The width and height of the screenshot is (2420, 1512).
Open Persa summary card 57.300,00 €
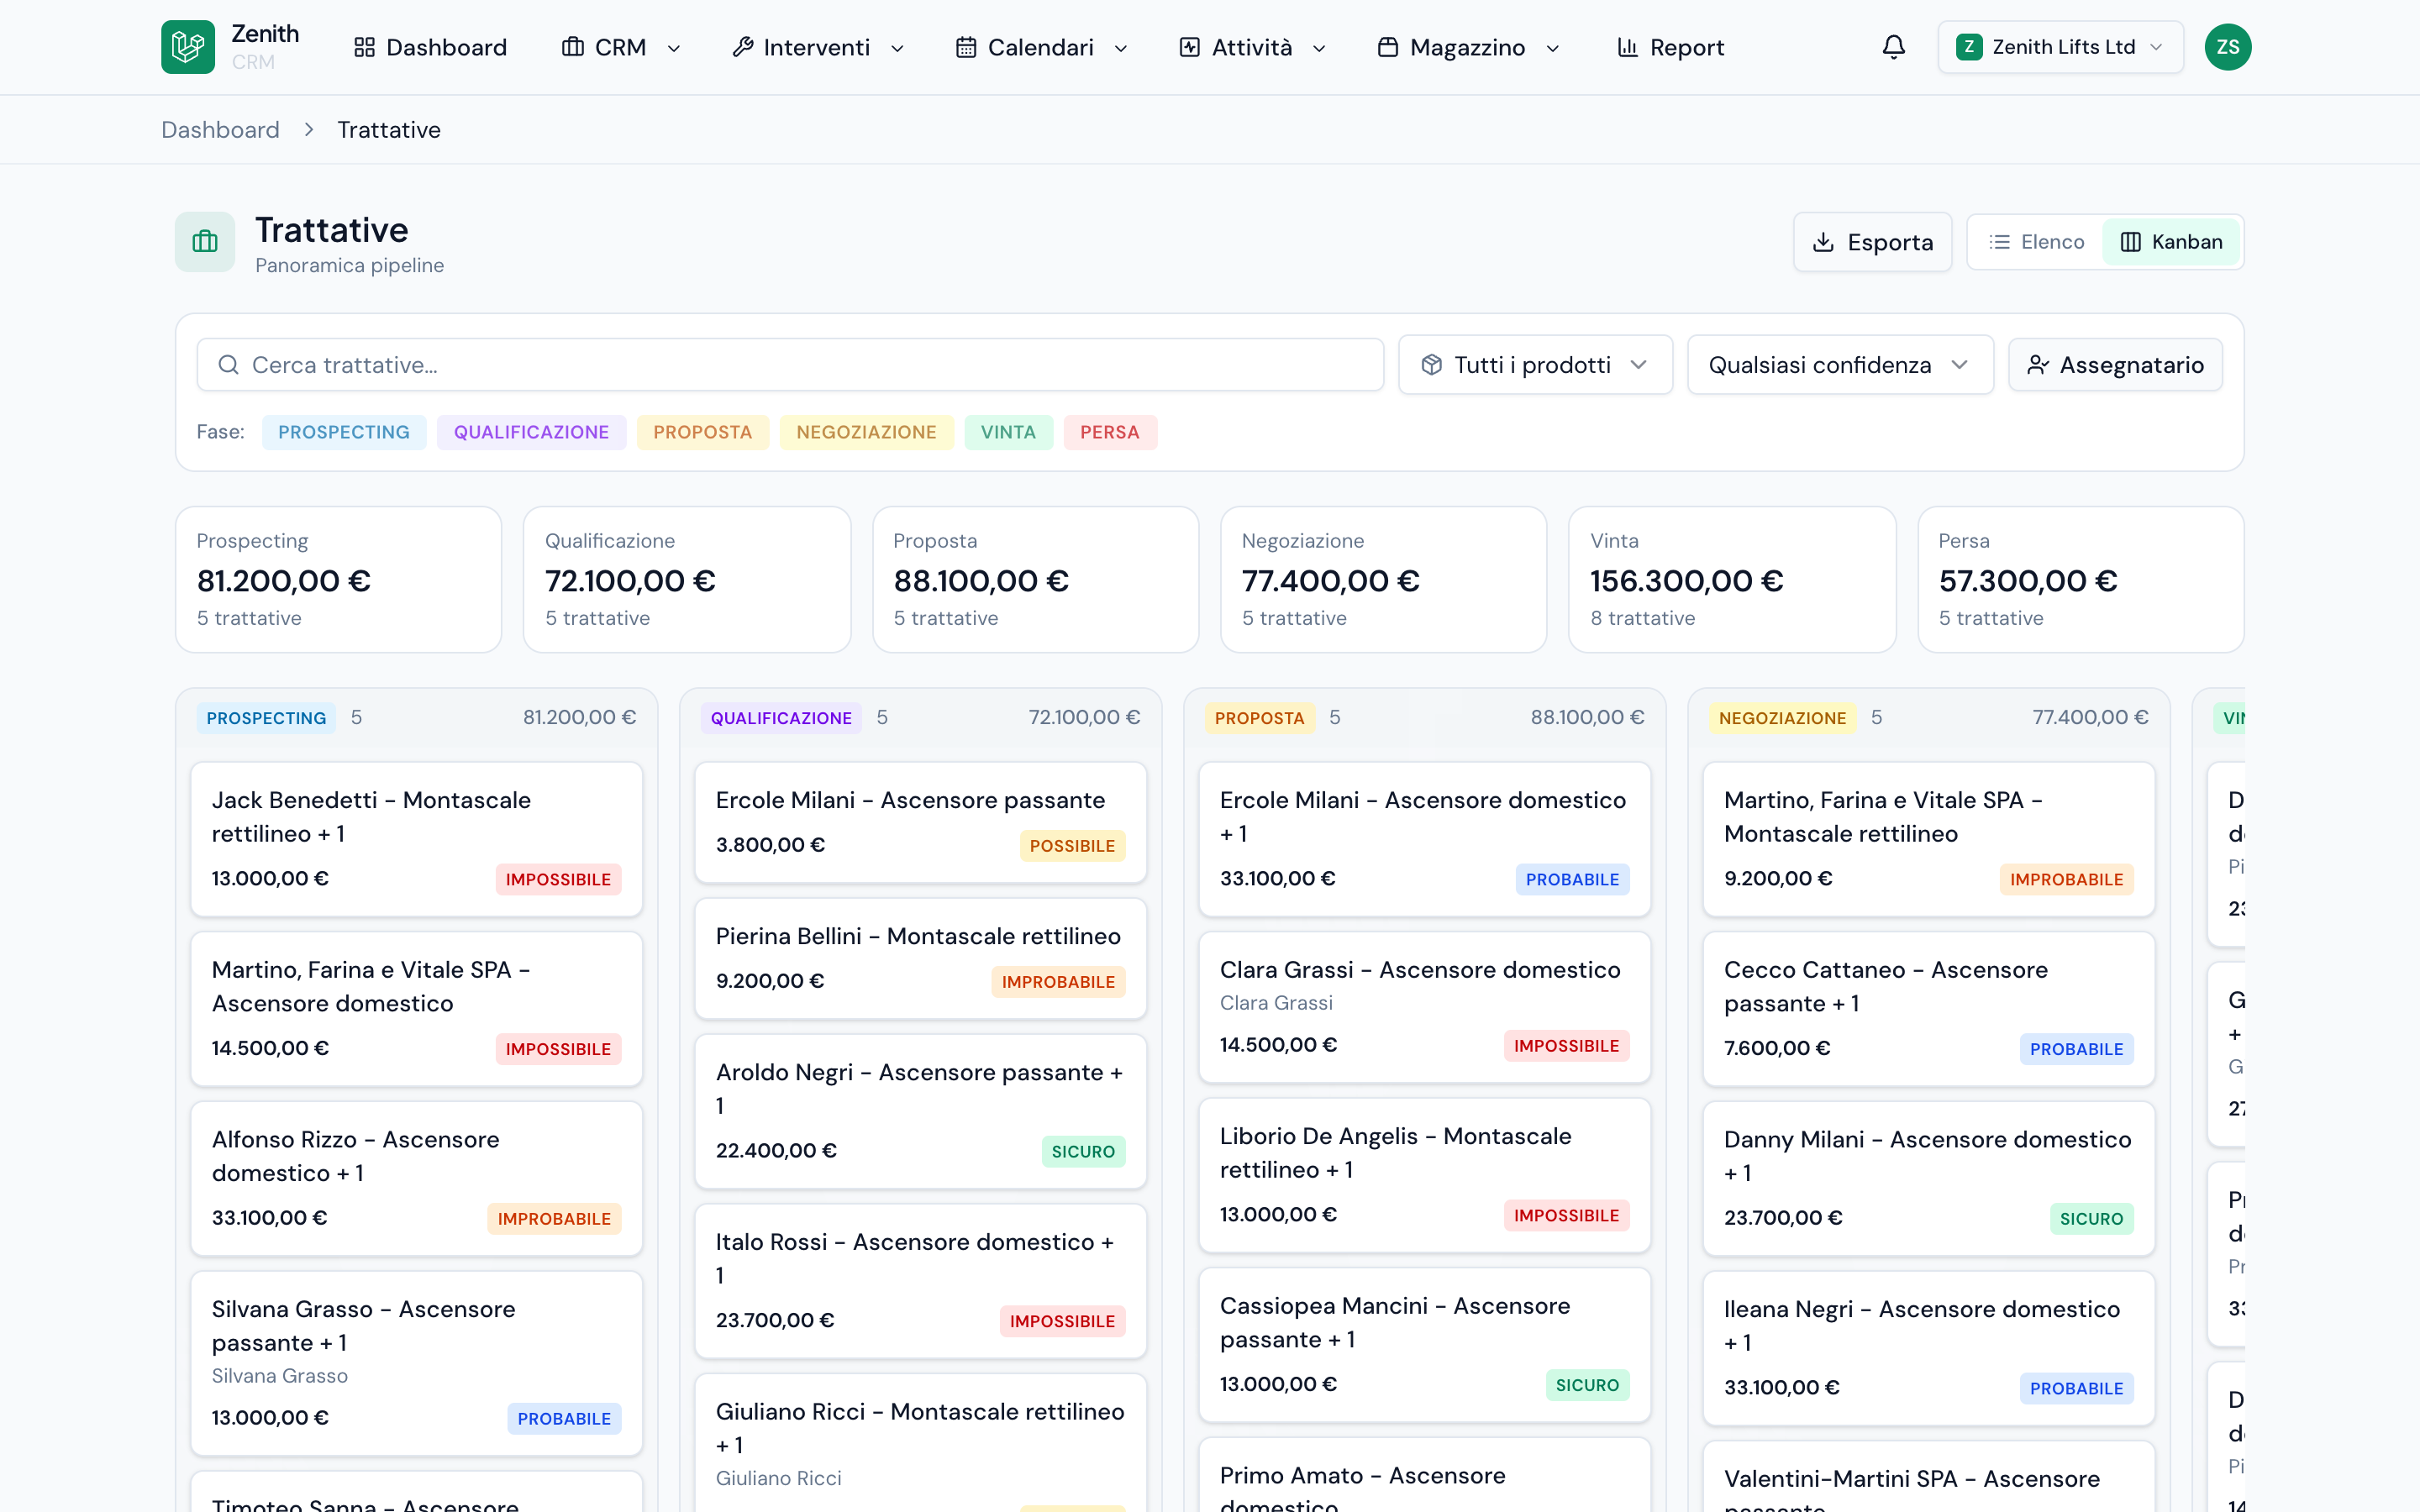tap(2080, 580)
